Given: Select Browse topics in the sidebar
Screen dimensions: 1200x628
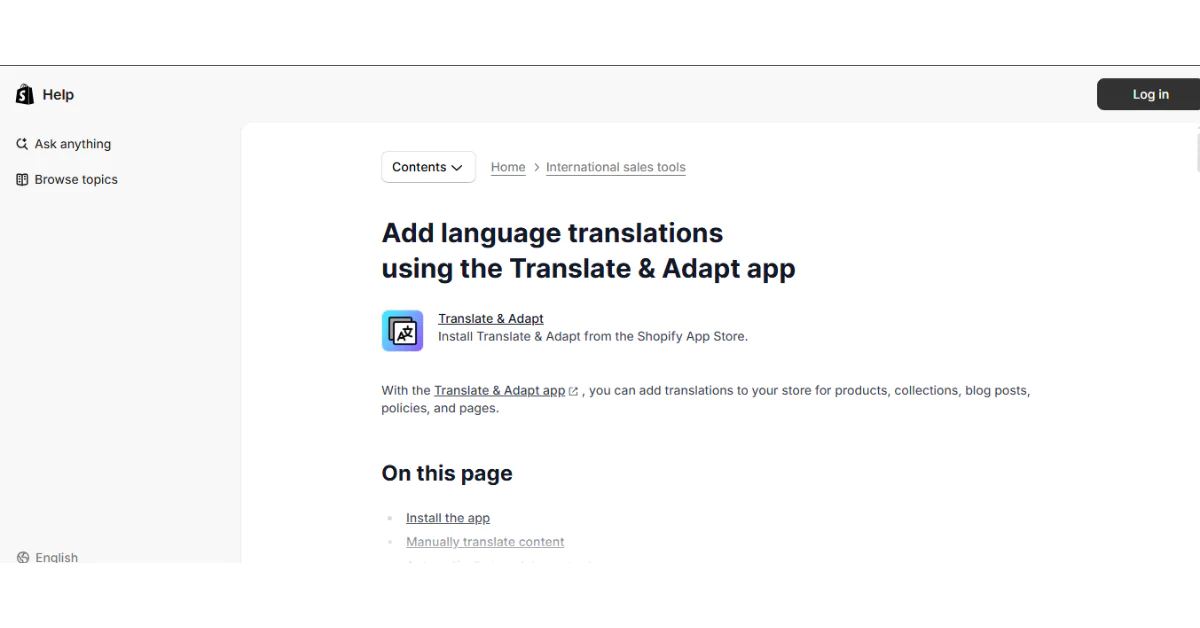Looking at the screenshot, I should point(76,179).
